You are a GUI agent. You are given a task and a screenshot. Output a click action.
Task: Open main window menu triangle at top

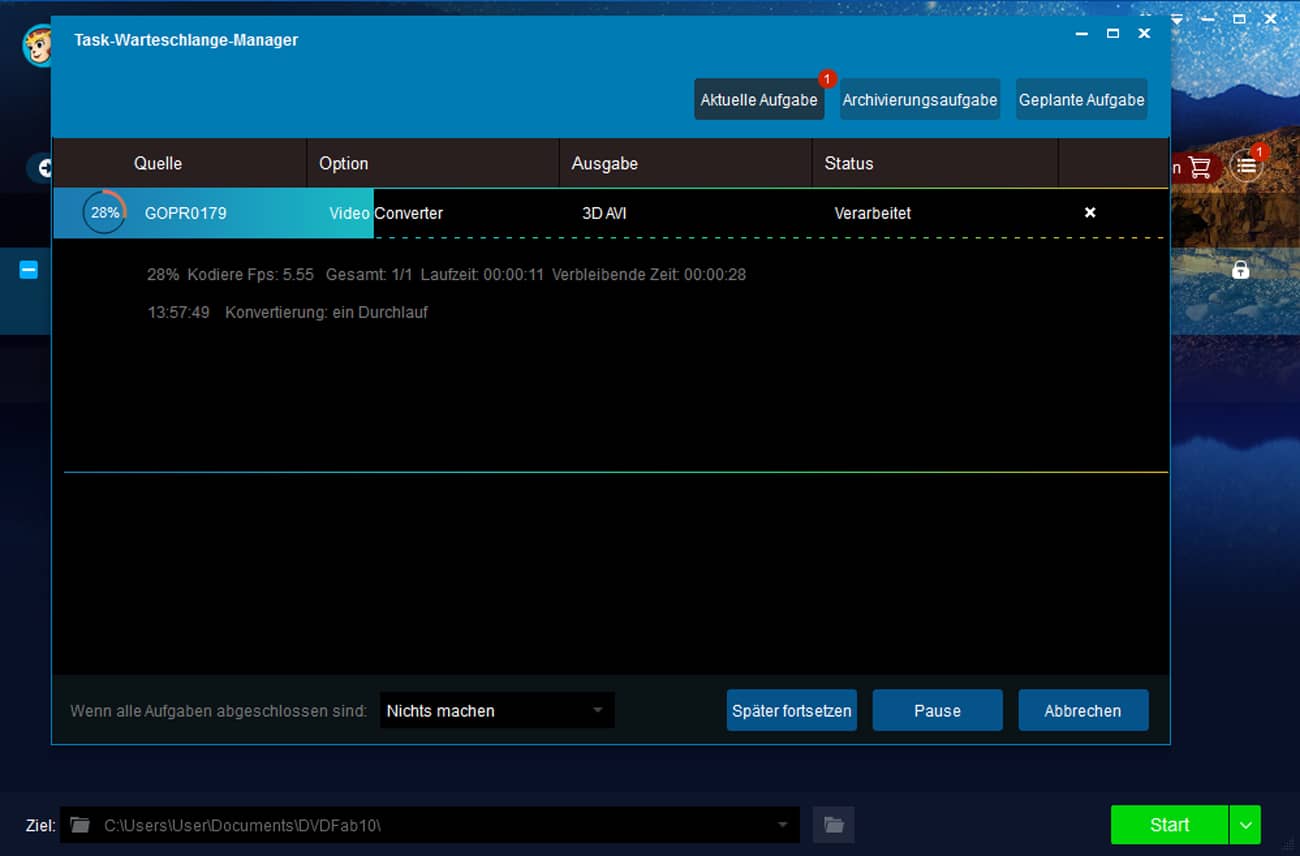(x=1177, y=19)
